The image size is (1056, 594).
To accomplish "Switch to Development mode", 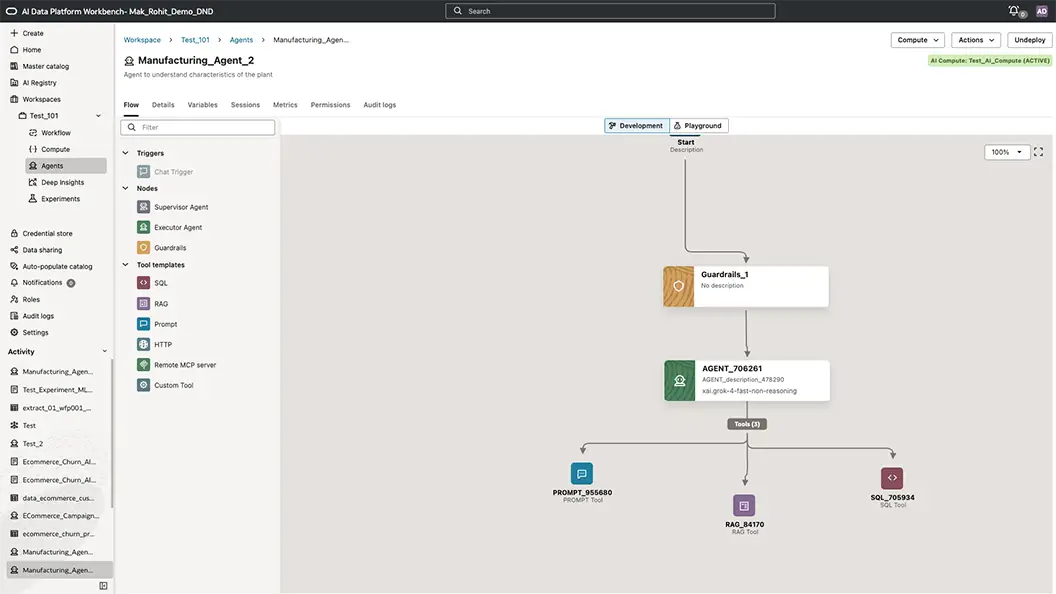I will click(636, 126).
